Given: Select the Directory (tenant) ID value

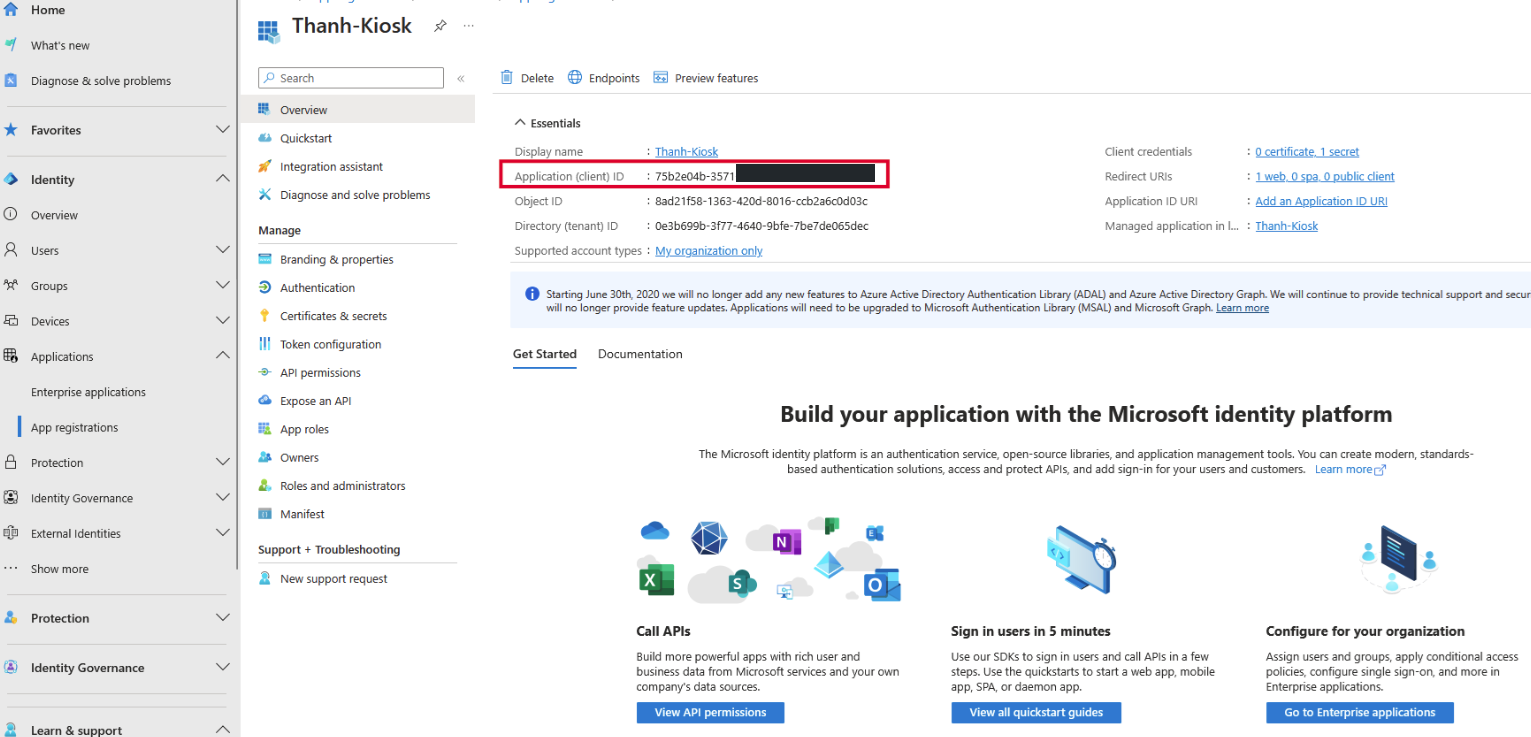Looking at the screenshot, I should point(761,226).
